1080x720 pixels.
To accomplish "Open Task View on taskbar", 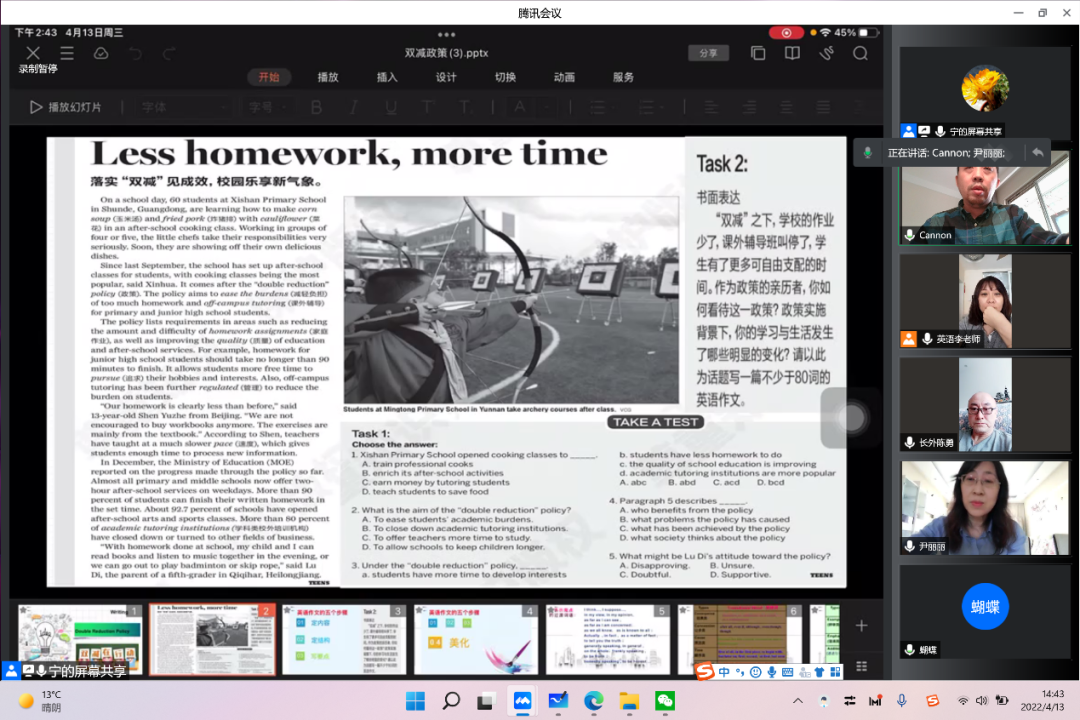I will (x=486, y=701).
